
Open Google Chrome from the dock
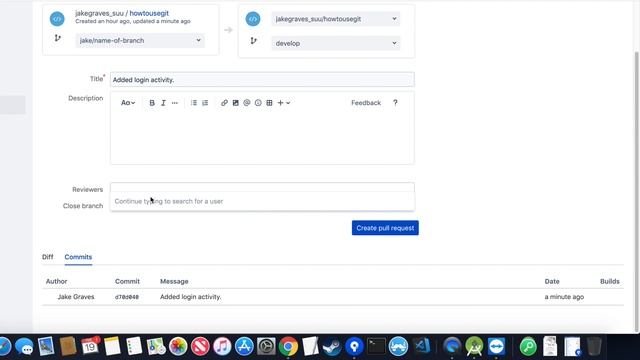[288, 347]
